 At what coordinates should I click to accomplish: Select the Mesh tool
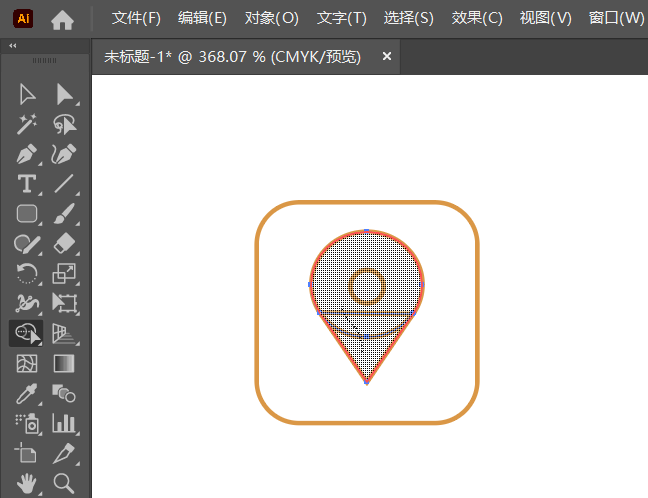(27, 364)
